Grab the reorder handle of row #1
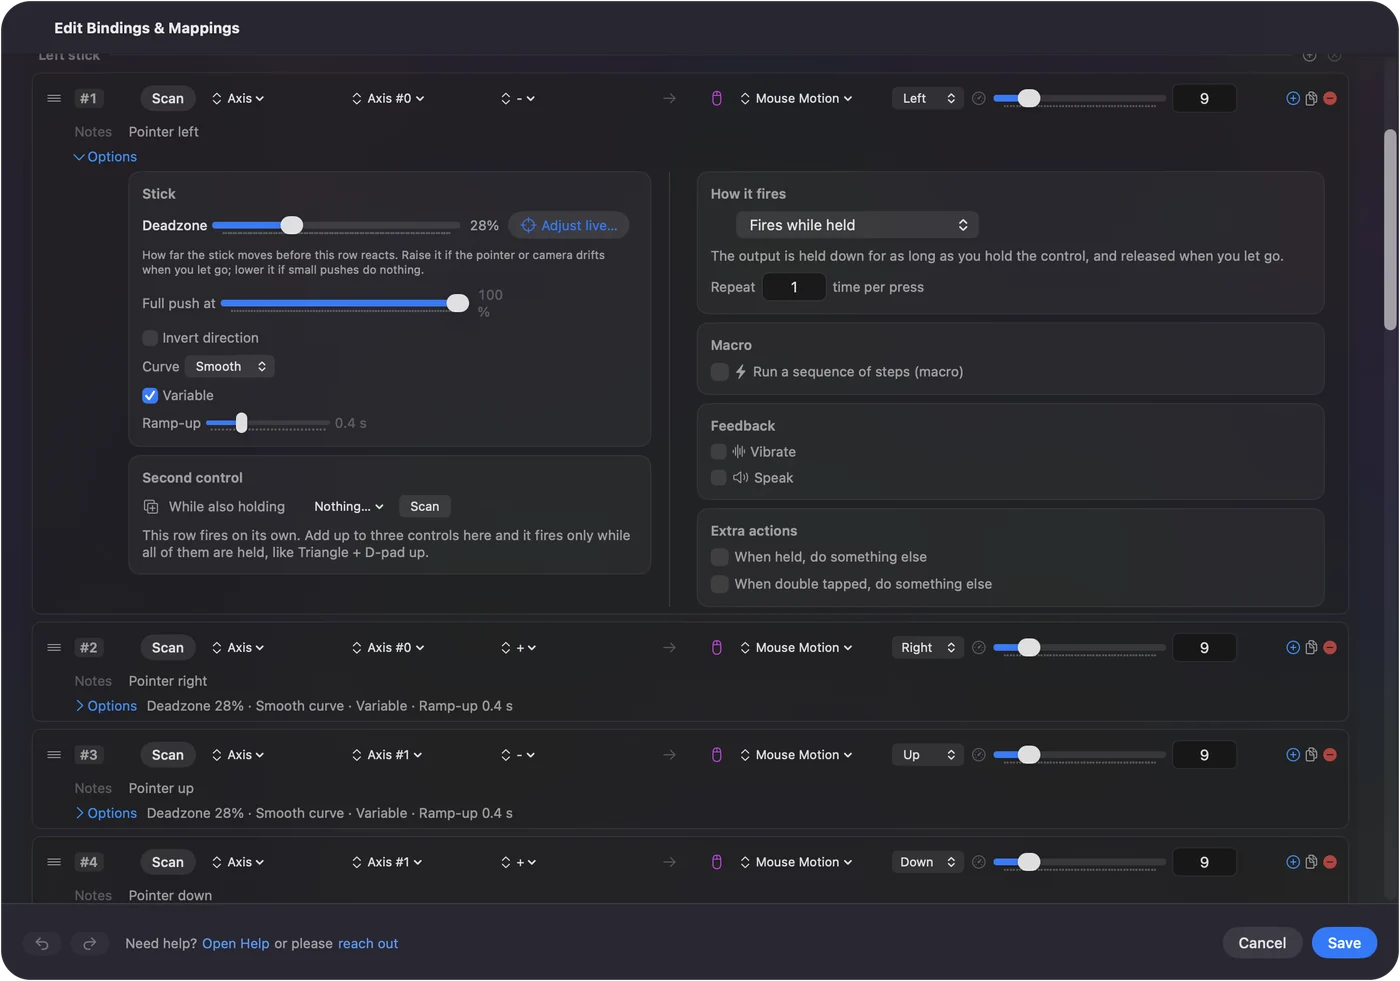1400x981 pixels. click(x=54, y=98)
